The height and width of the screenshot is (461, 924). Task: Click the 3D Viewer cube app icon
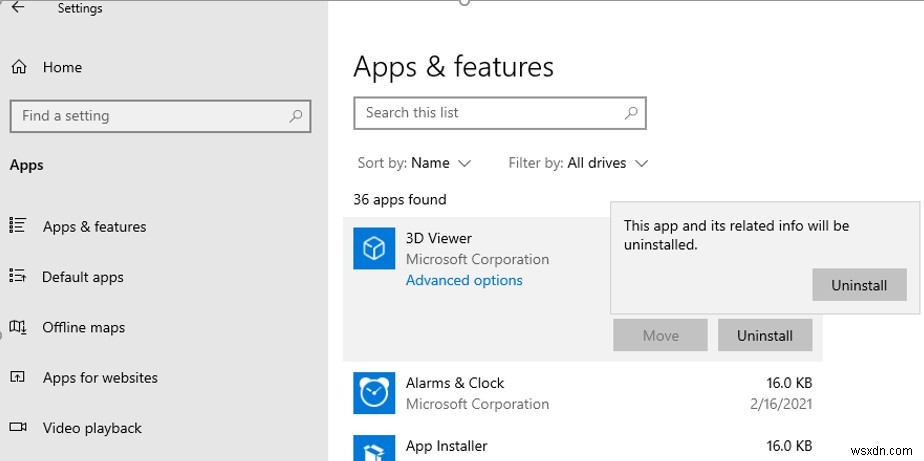tap(374, 248)
